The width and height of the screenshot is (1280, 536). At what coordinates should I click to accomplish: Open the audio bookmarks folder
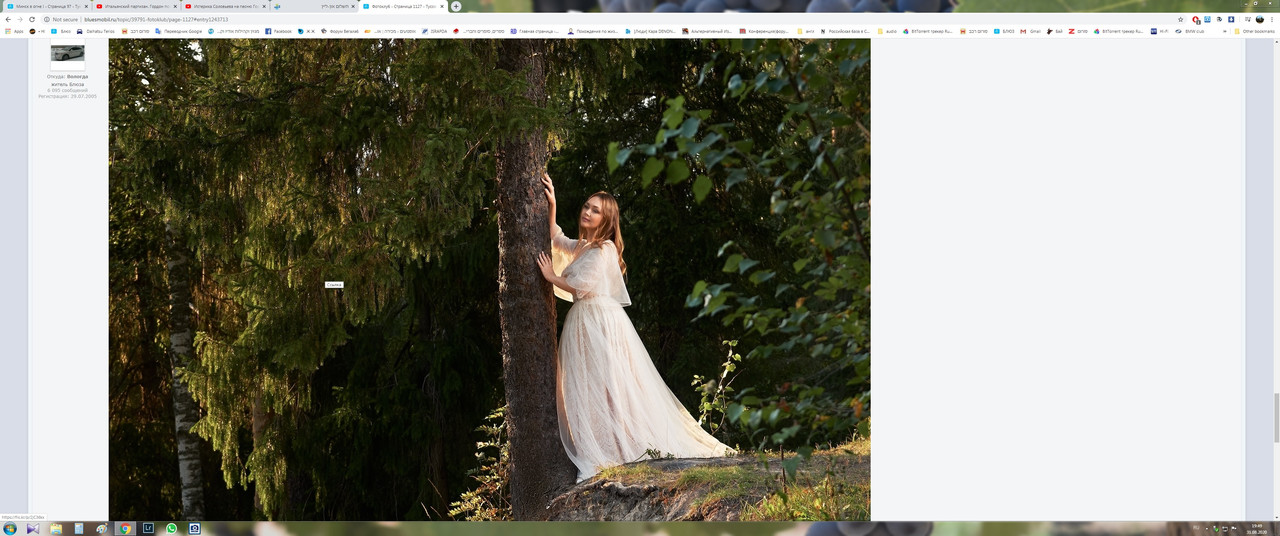point(887,31)
